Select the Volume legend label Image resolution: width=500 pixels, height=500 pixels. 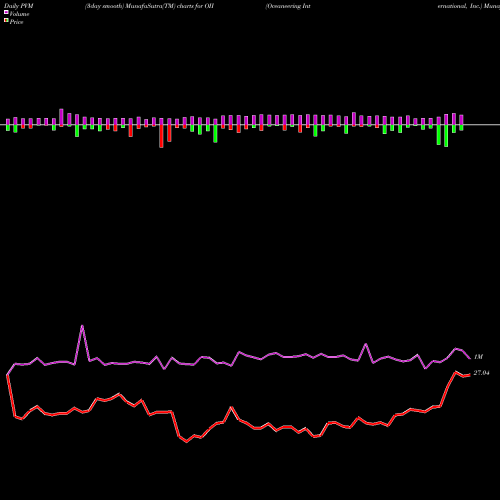point(19,14)
